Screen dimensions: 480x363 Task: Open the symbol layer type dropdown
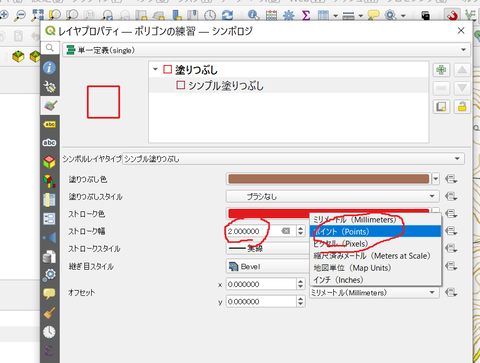pos(293,159)
